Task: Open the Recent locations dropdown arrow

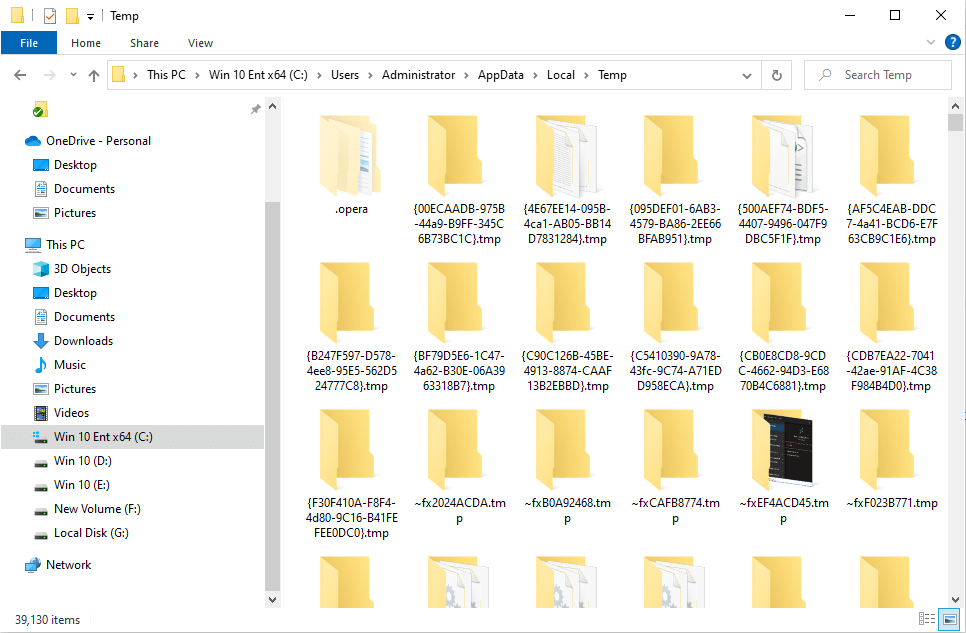Action: point(73,75)
